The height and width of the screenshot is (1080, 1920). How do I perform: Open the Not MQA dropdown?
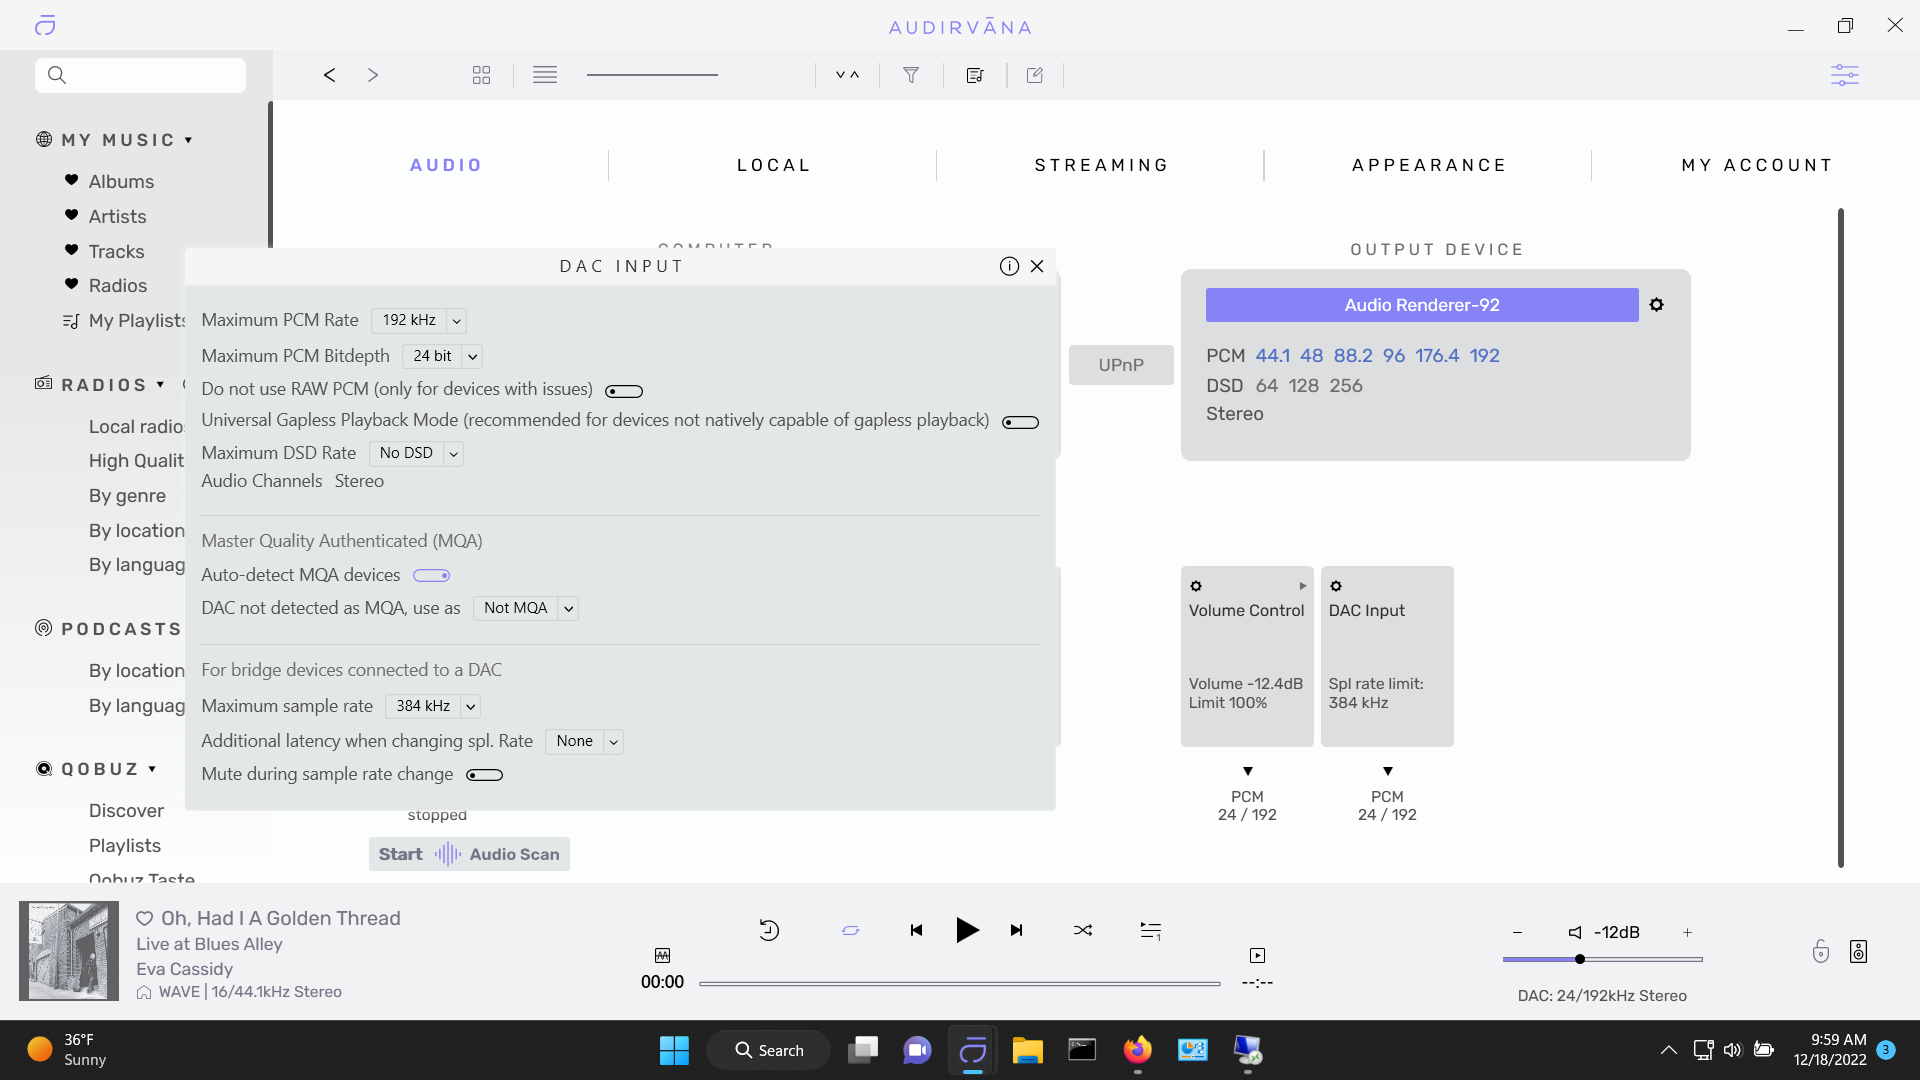(525, 608)
